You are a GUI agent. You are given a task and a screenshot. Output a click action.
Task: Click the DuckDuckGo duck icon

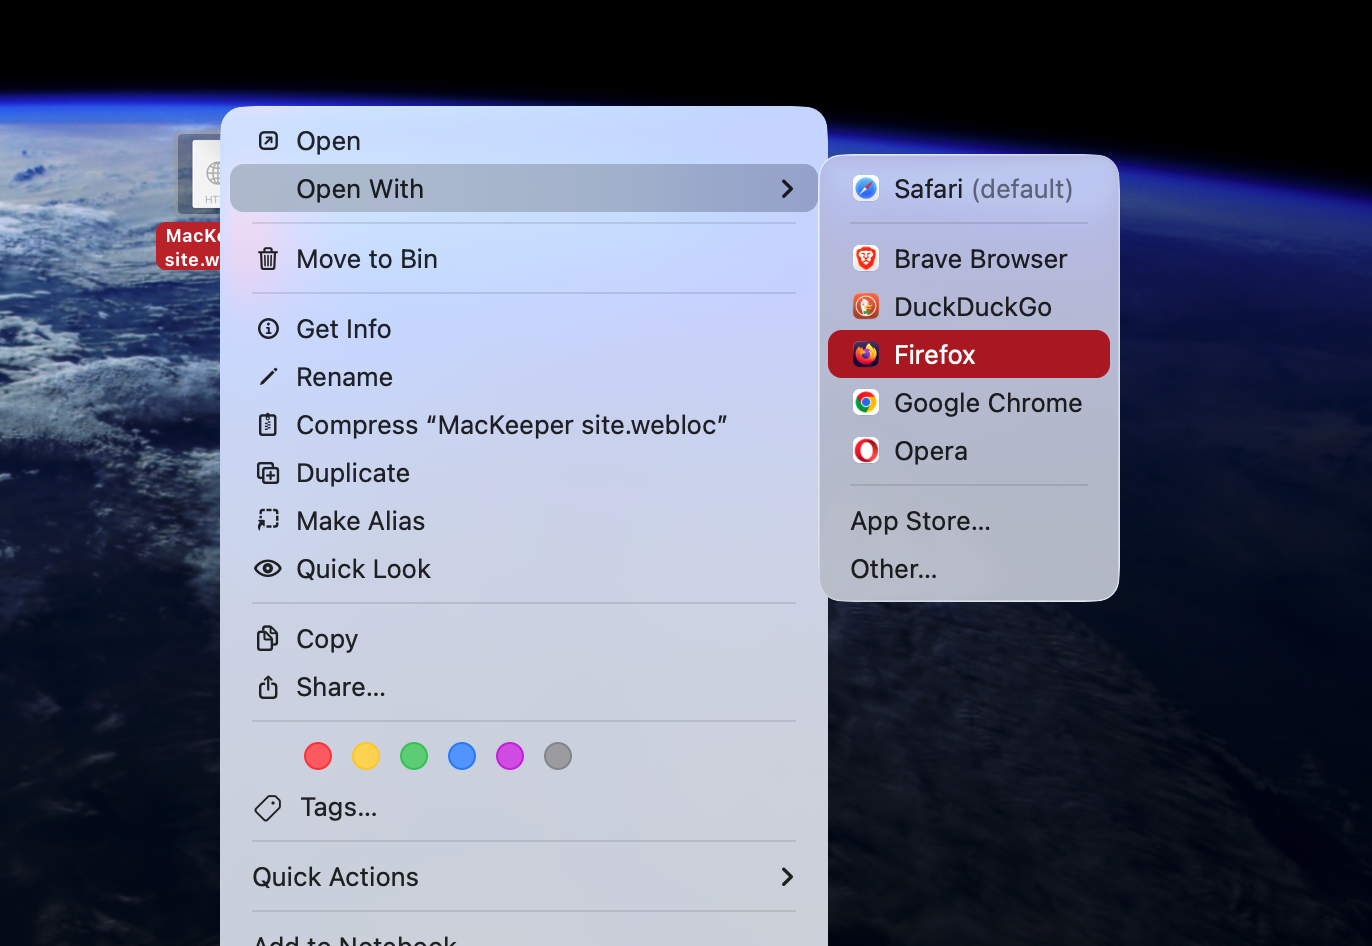point(866,306)
